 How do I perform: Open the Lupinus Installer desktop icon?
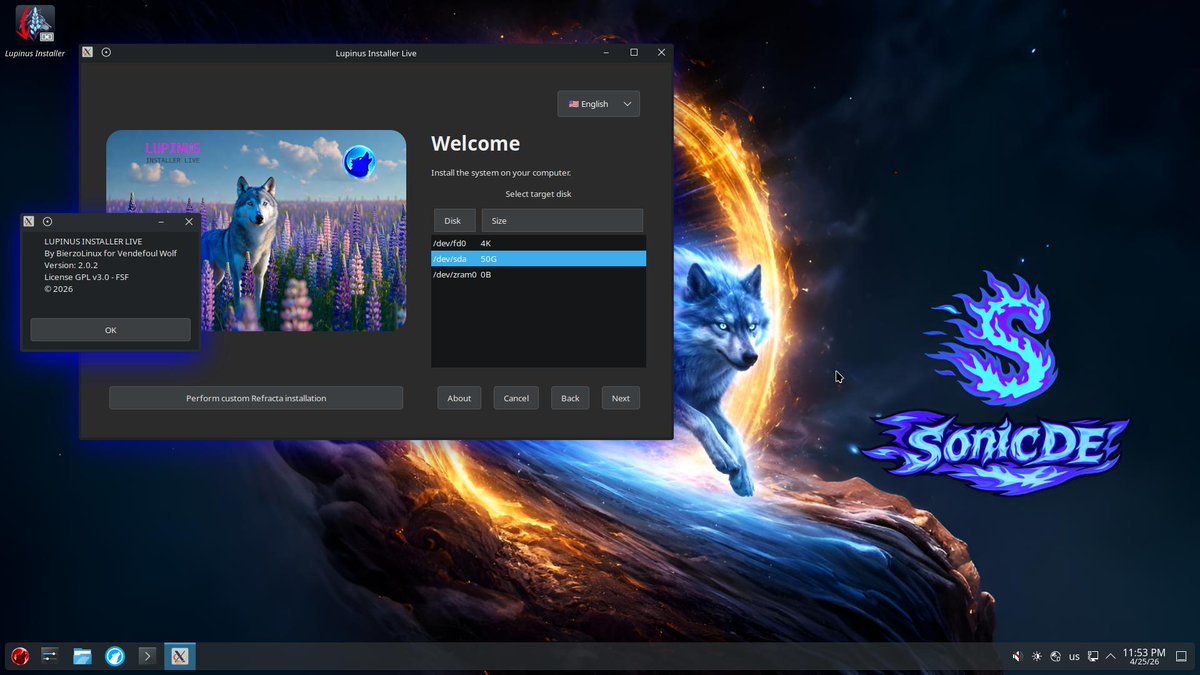pyautogui.click(x=35, y=31)
